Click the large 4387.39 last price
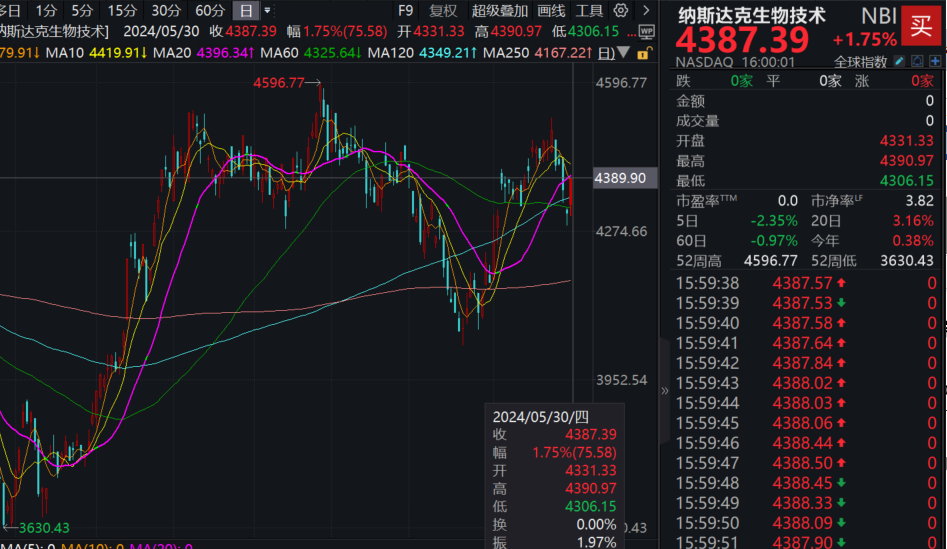This screenshot has width=947, height=549. pyautogui.click(x=742, y=40)
